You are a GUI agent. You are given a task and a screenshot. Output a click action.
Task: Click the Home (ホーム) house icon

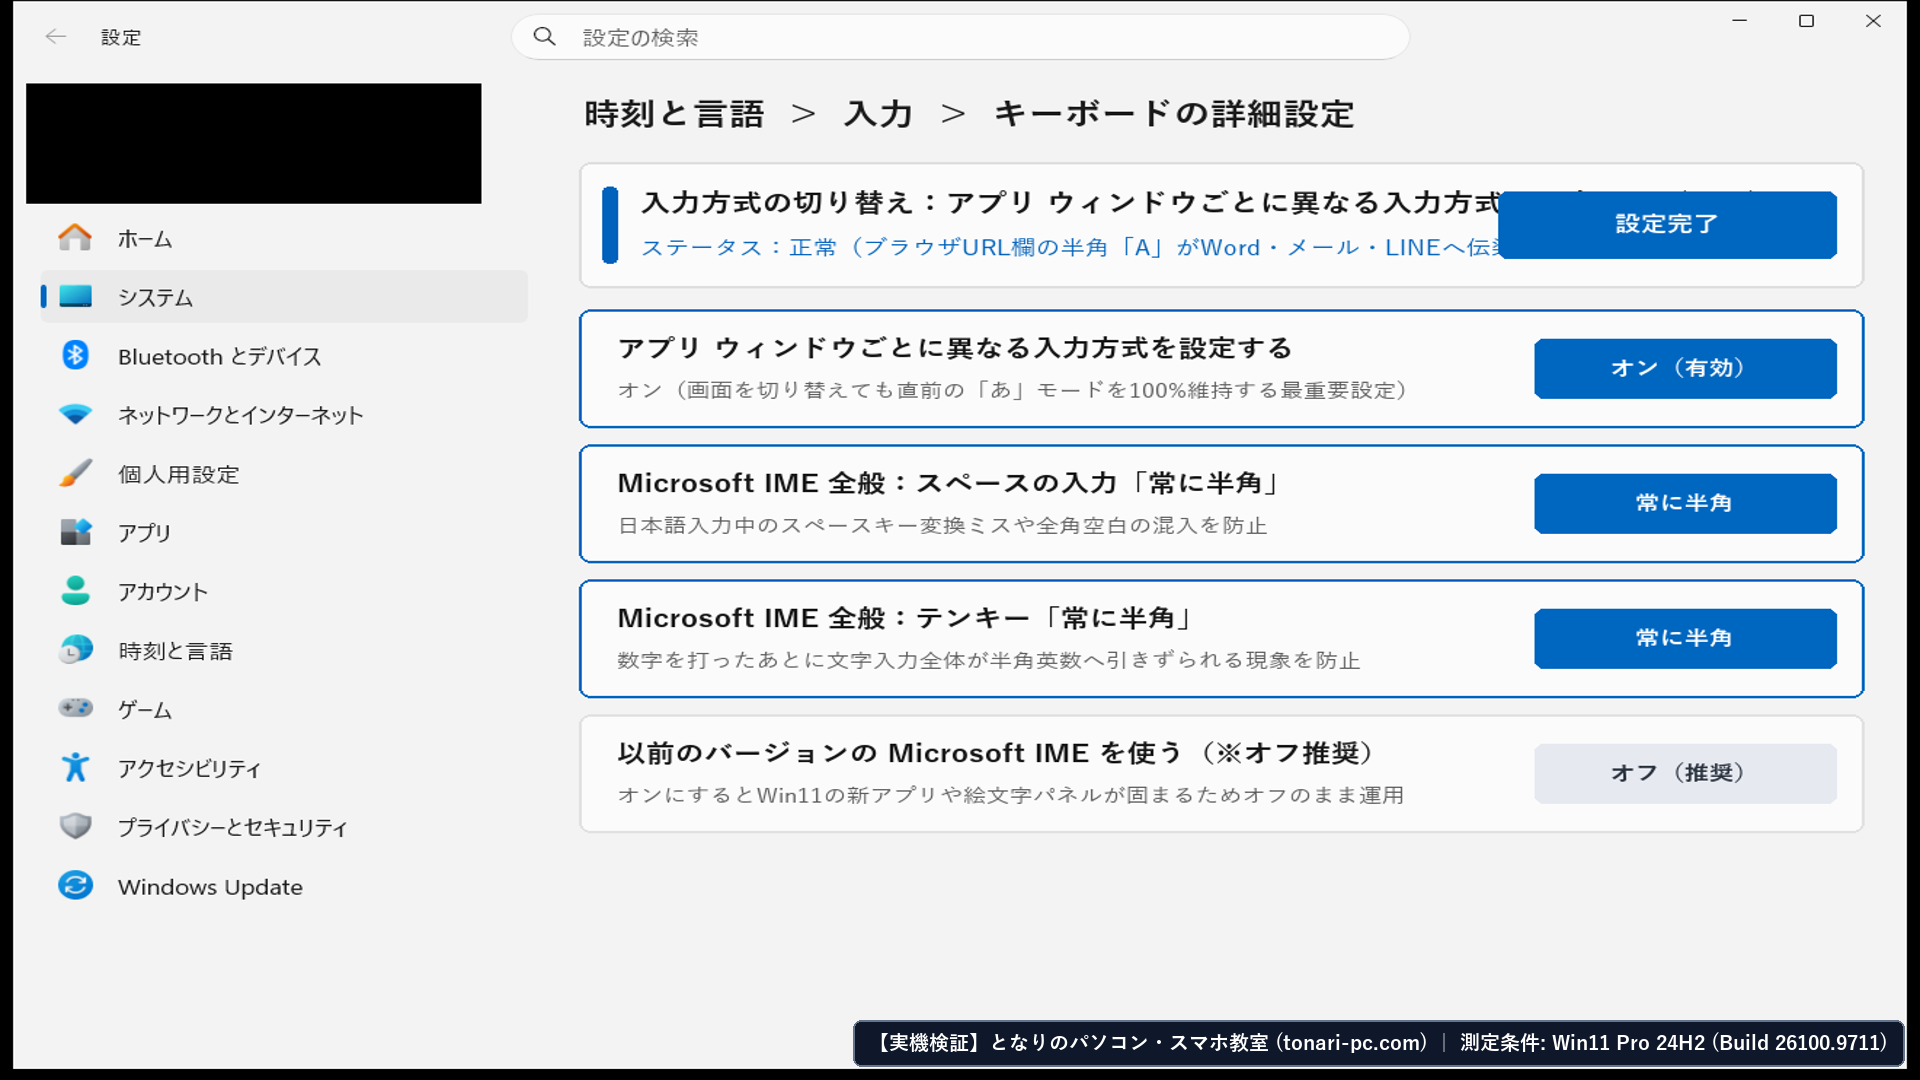point(75,238)
